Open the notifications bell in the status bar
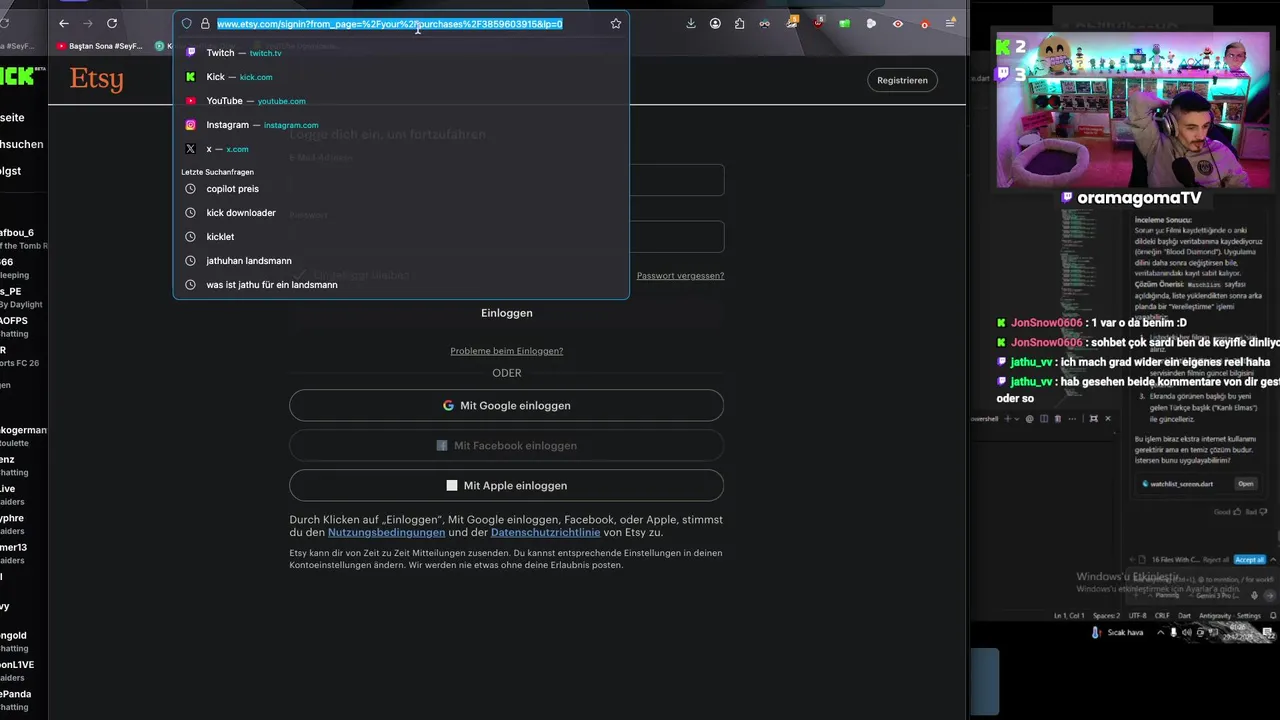Screen dimensions: 1280x720 pyautogui.click(x=1273, y=616)
